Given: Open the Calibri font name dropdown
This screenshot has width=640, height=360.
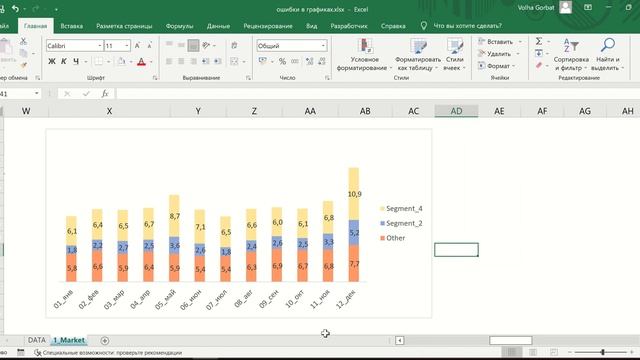Looking at the screenshot, I should pyautogui.click(x=100, y=46).
